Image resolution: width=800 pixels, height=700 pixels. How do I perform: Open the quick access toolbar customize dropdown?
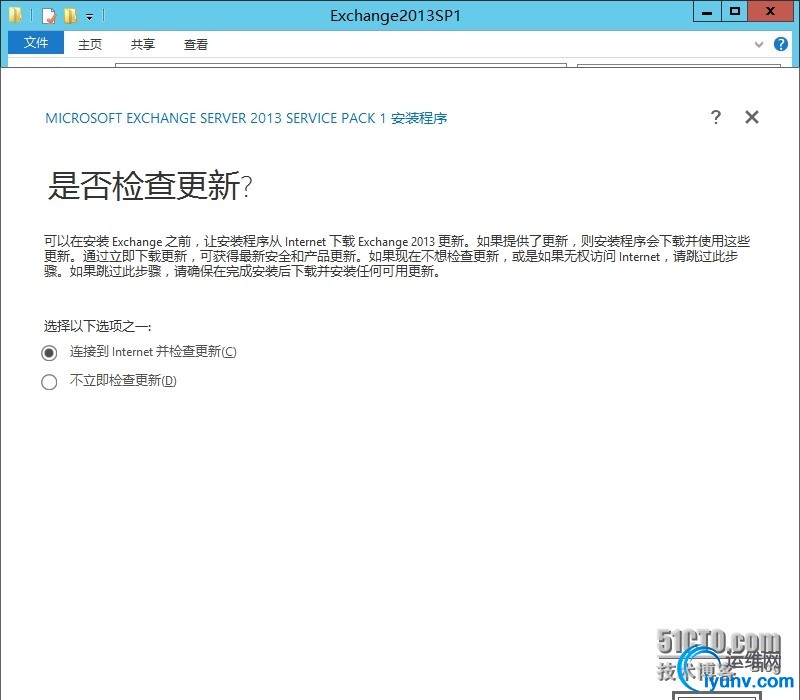[89, 16]
